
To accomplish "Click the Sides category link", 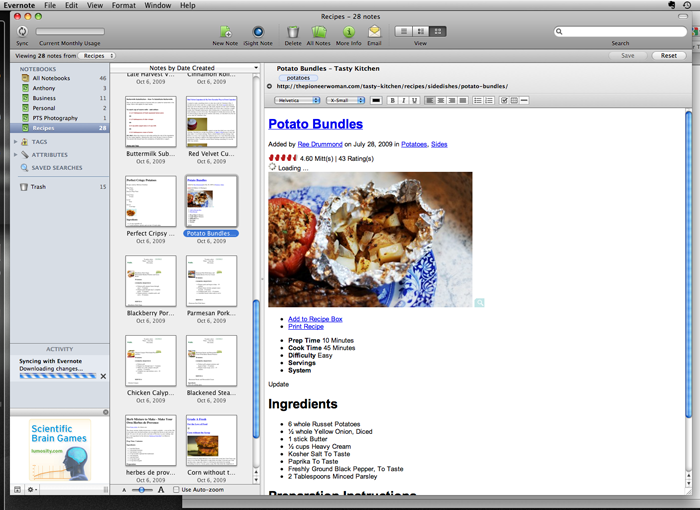I will point(439,144).
